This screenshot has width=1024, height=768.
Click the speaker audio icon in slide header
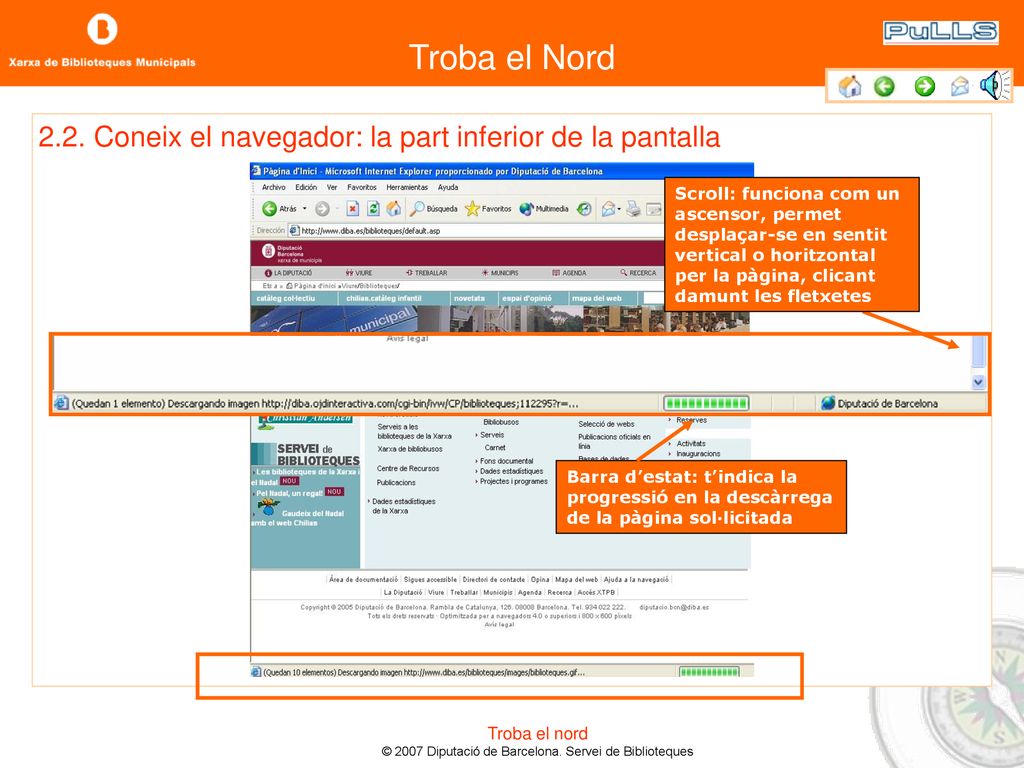tap(995, 85)
